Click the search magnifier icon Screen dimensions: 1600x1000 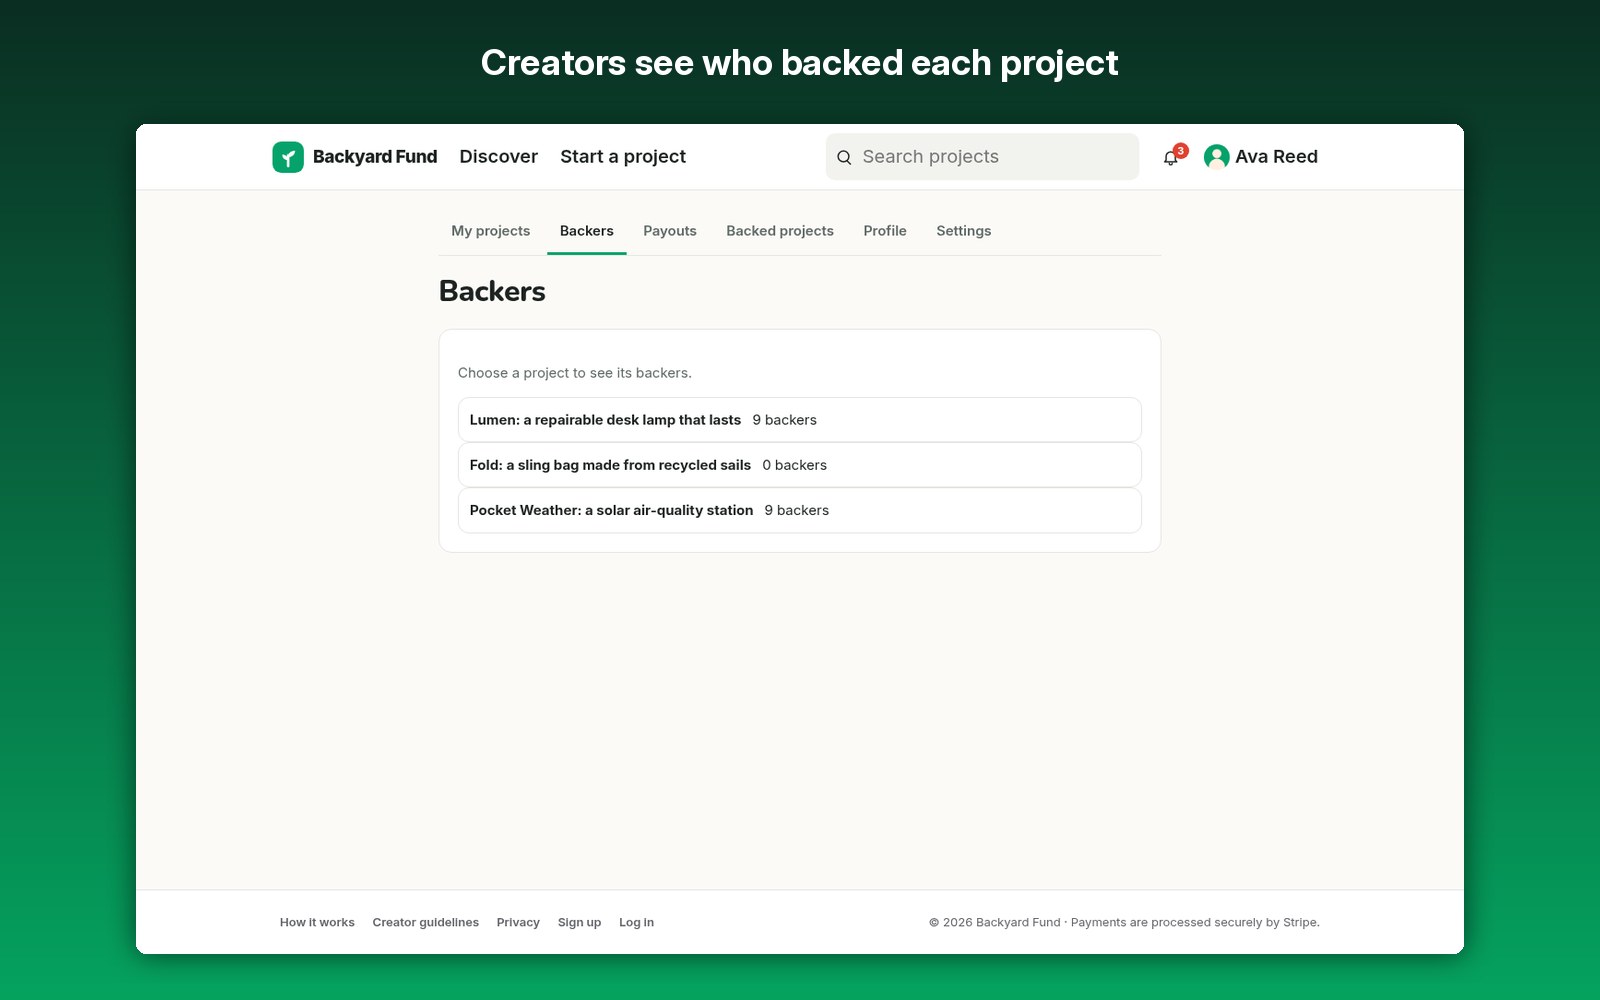tap(844, 157)
